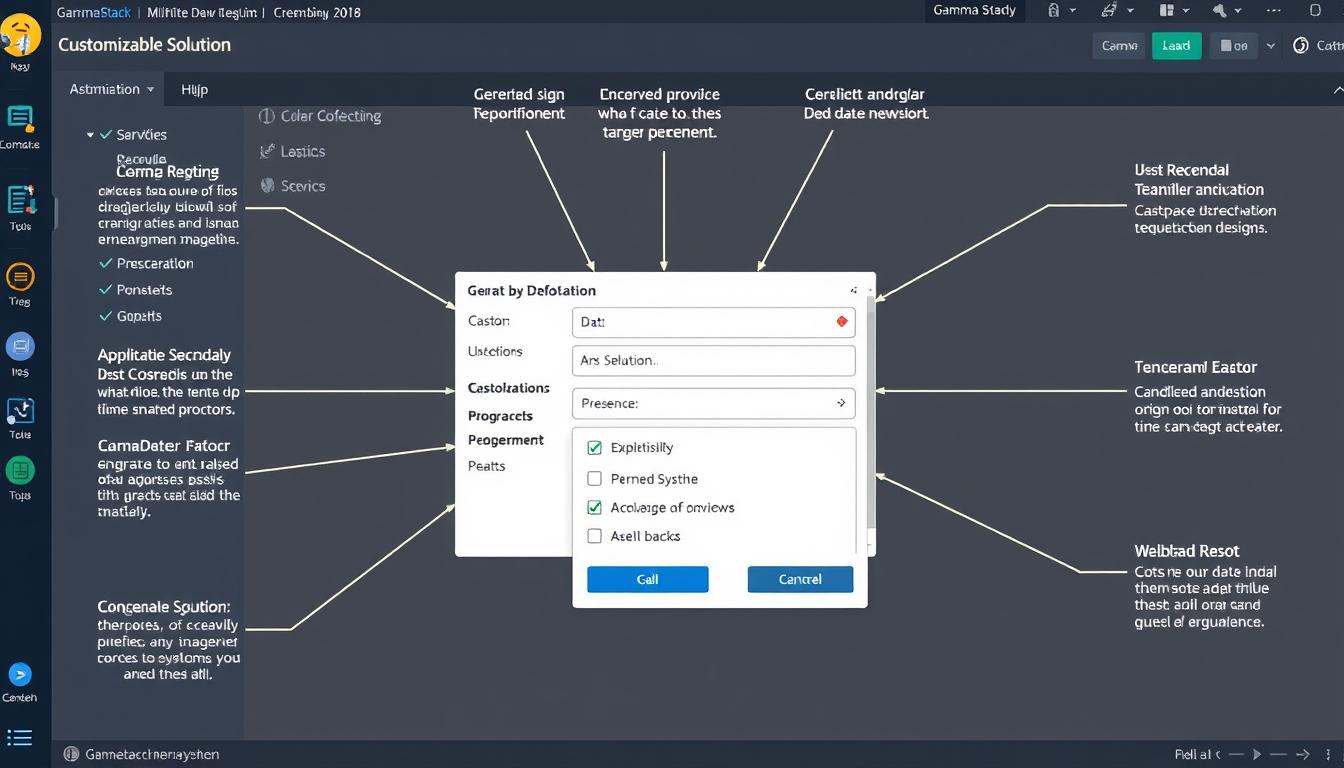
Task: Select the Tole icon in the left sidebar
Action: point(21,412)
